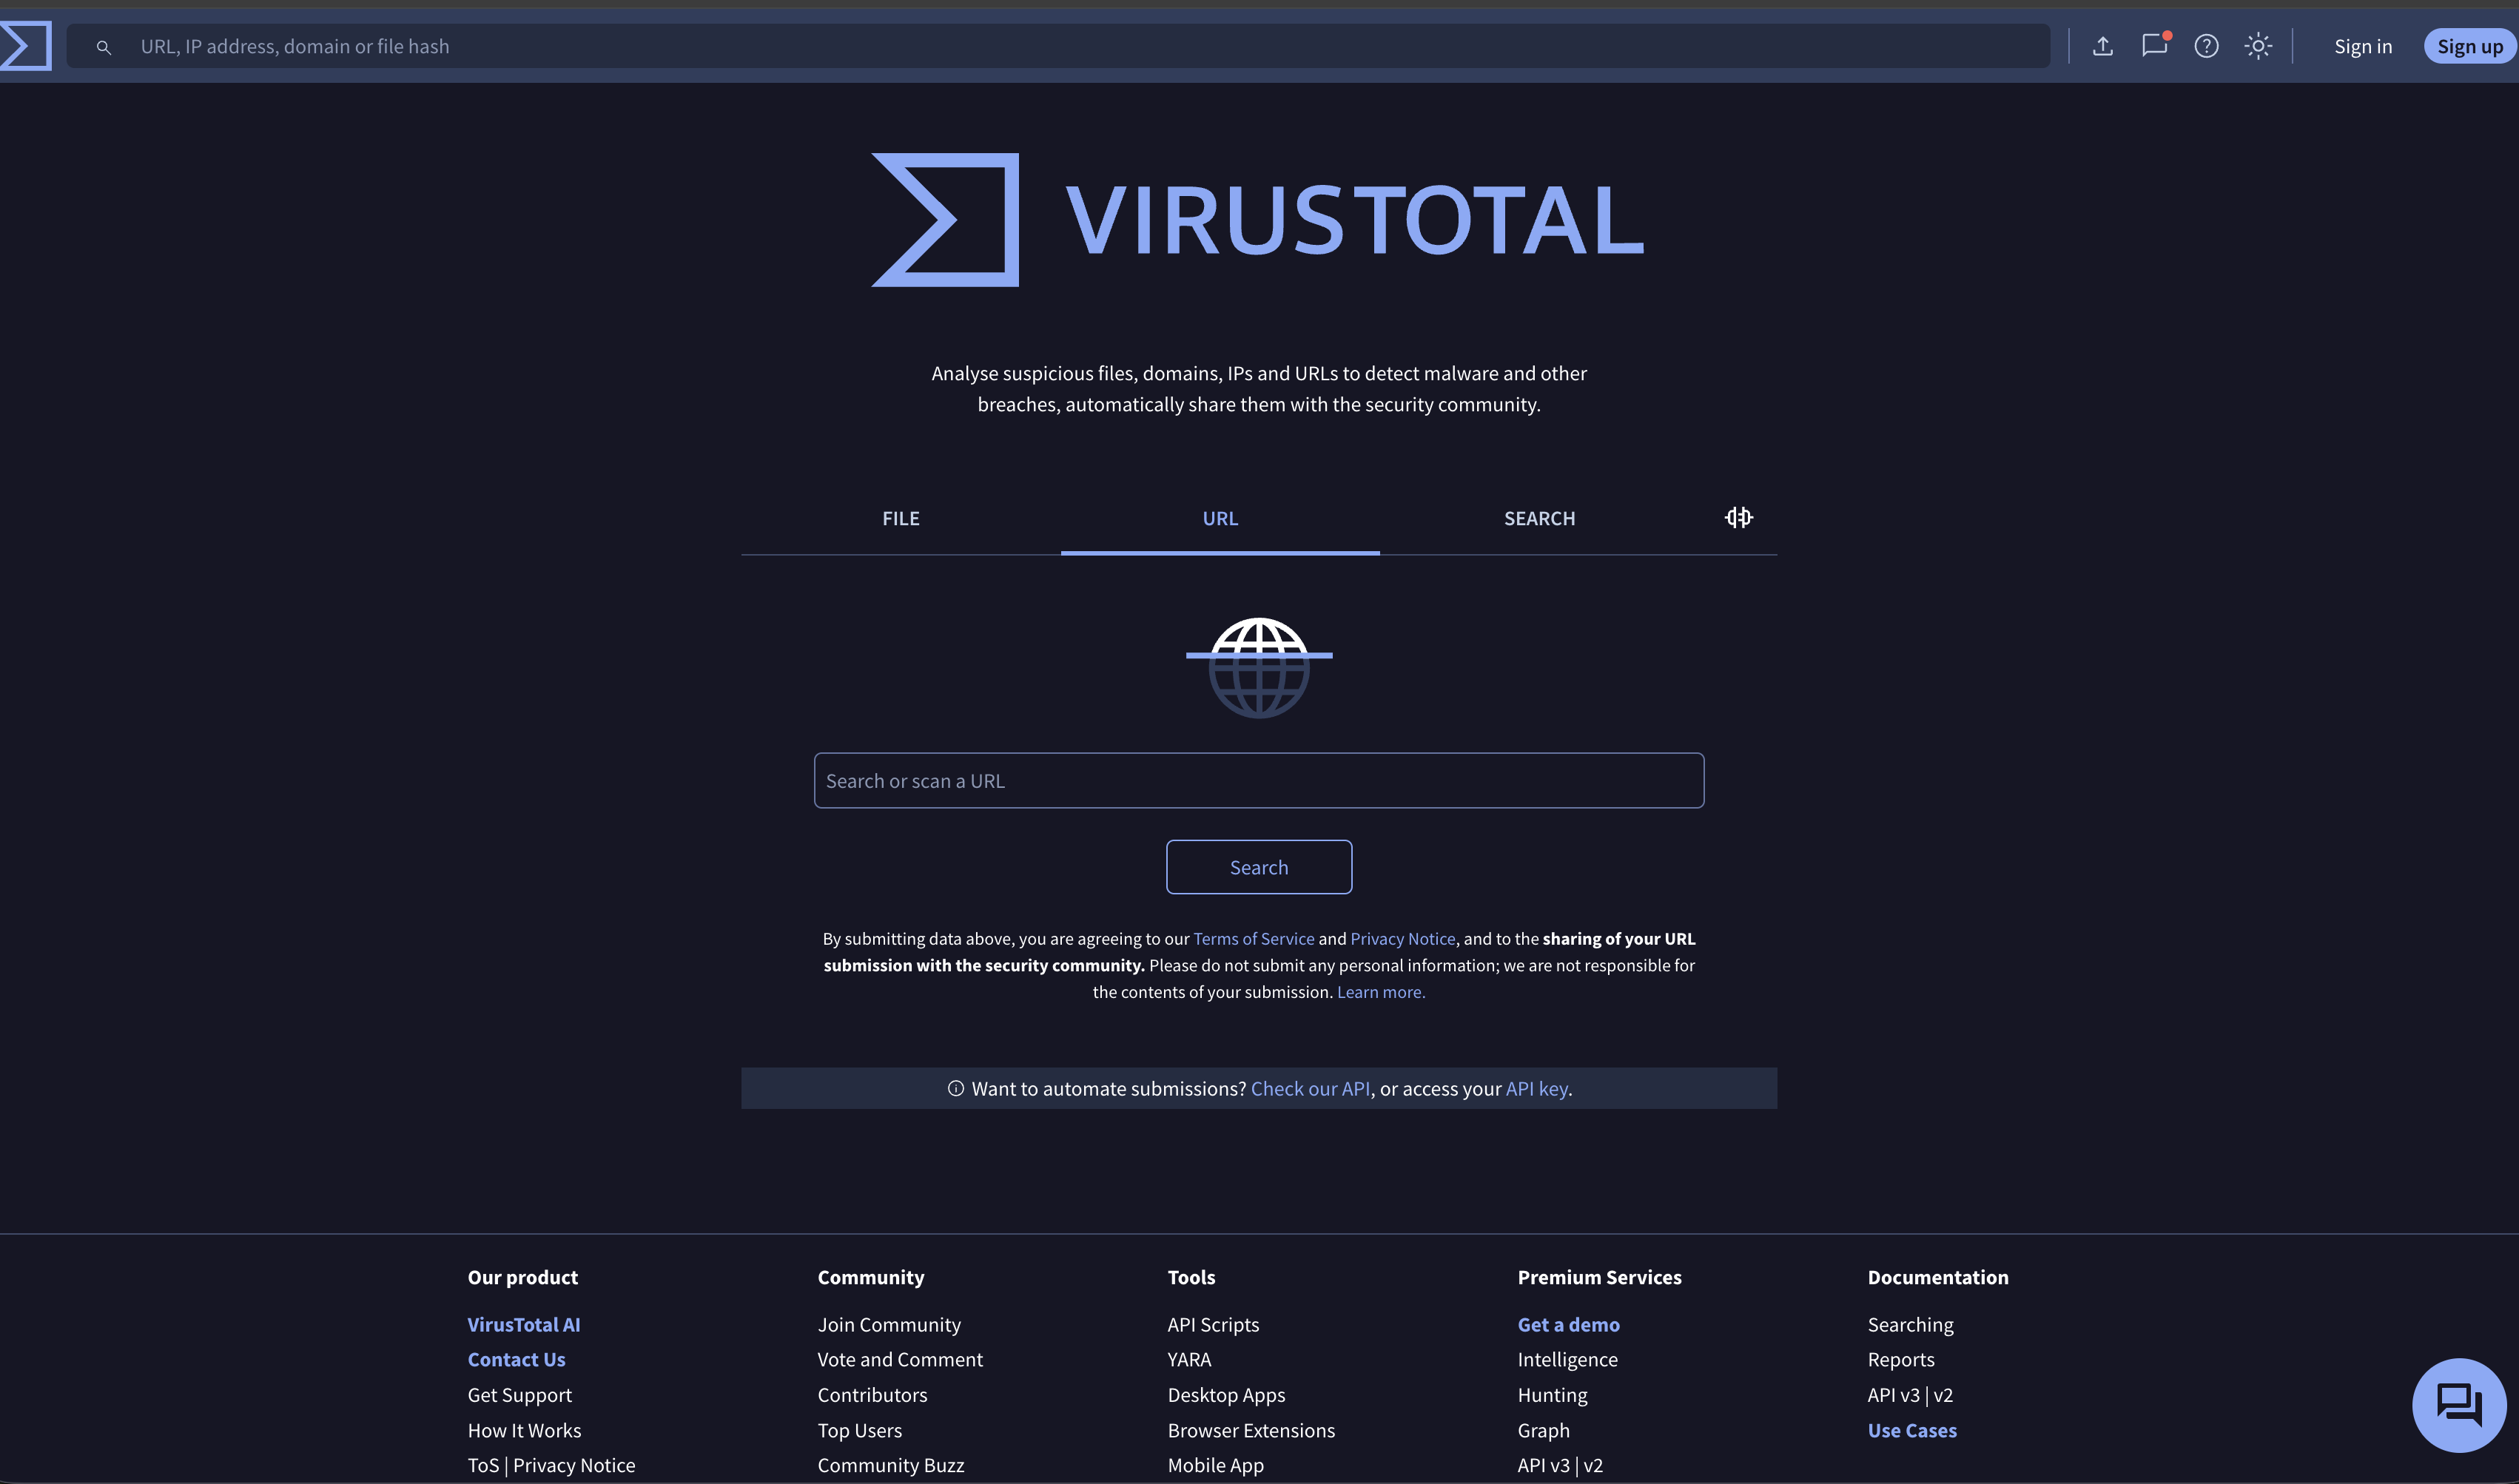
Task: Select the URL tab
Action: coord(1220,518)
